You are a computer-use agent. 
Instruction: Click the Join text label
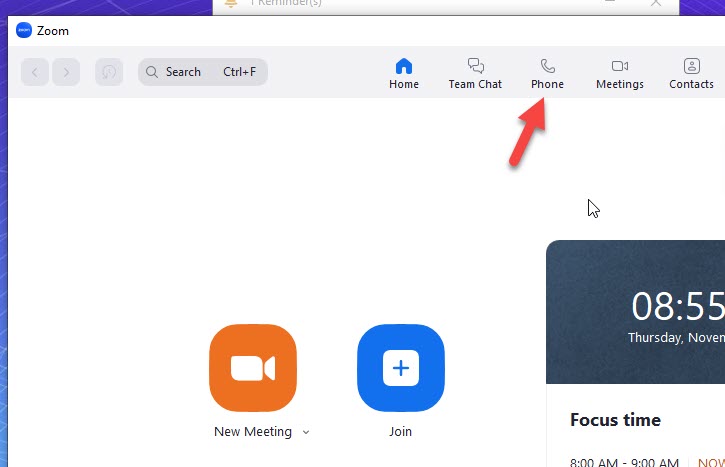[400, 432]
